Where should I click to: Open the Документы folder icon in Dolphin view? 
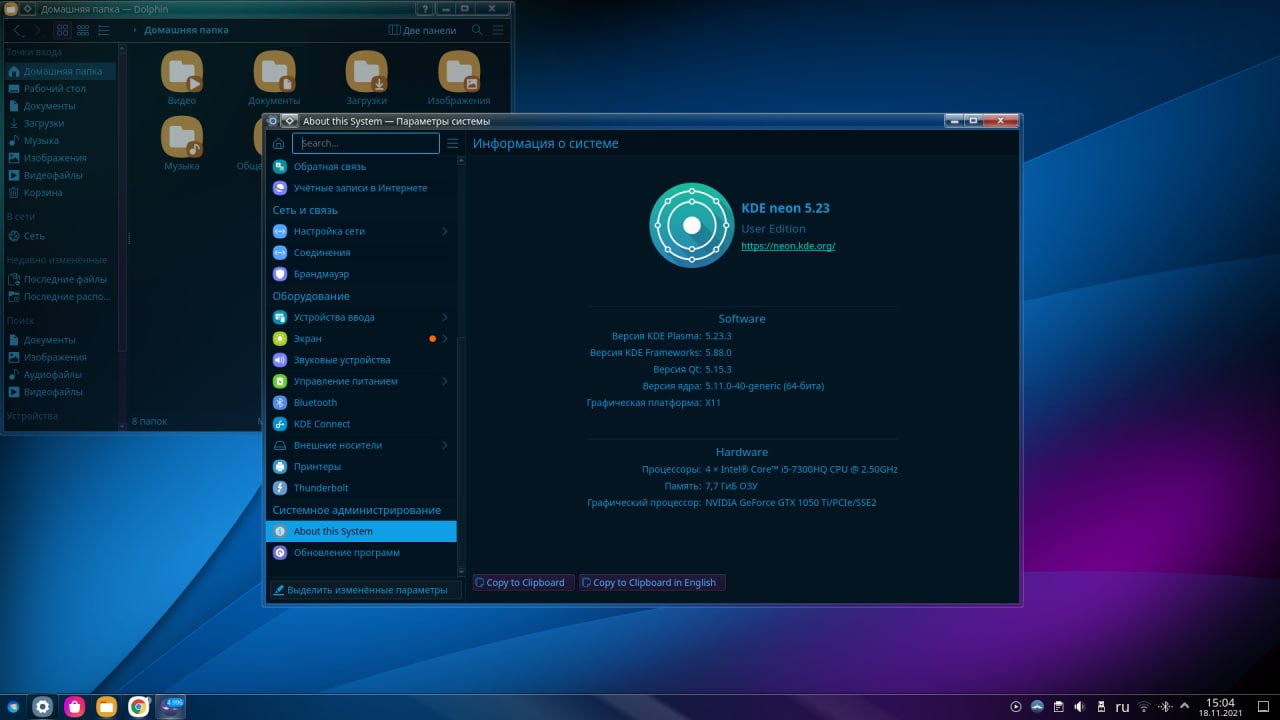[274, 72]
